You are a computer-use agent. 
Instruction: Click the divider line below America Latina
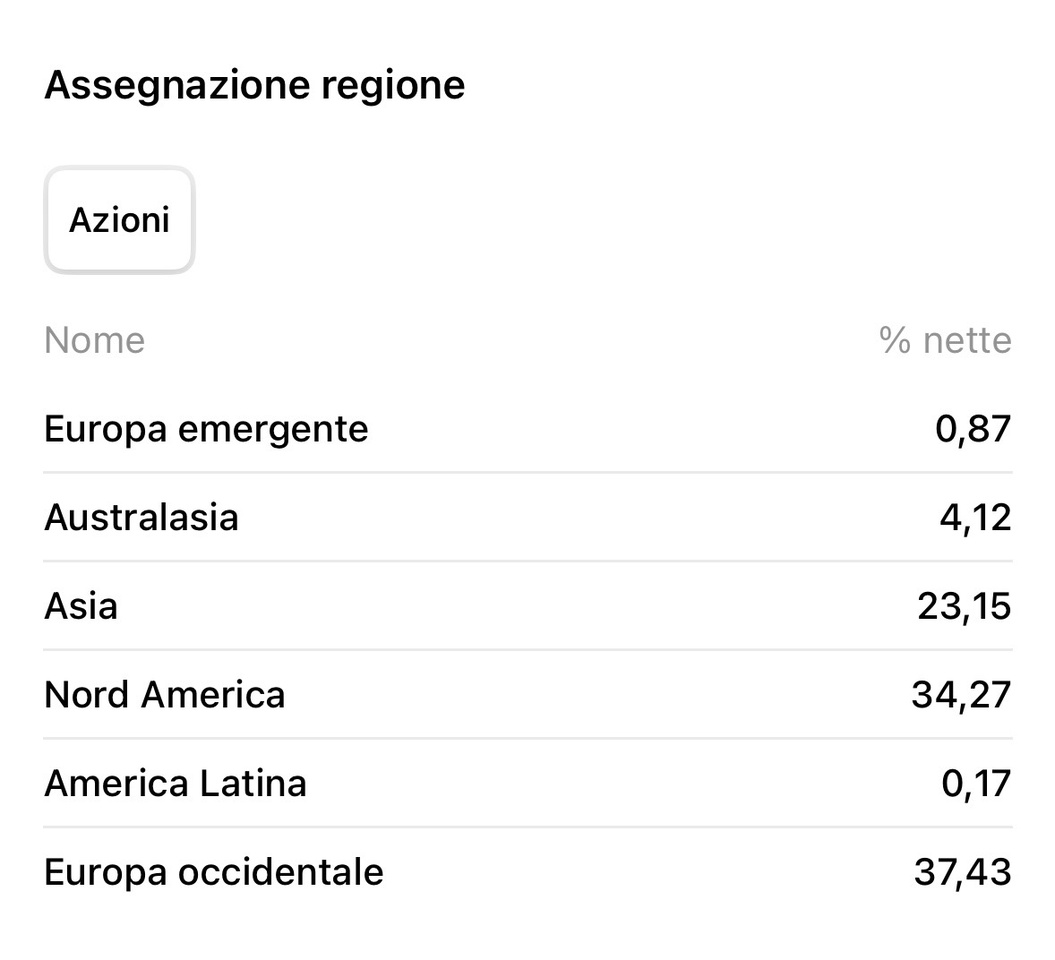528,827
